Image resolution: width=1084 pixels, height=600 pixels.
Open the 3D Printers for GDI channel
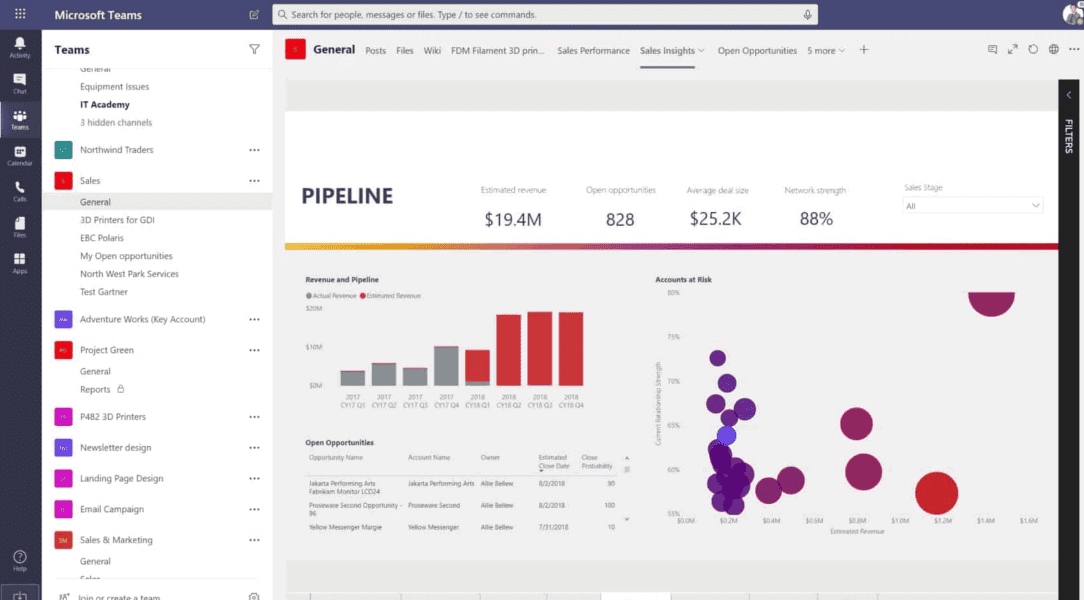coord(117,220)
